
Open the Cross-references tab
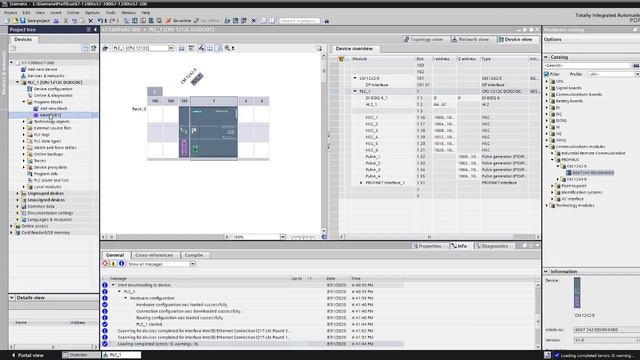tap(153, 255)
